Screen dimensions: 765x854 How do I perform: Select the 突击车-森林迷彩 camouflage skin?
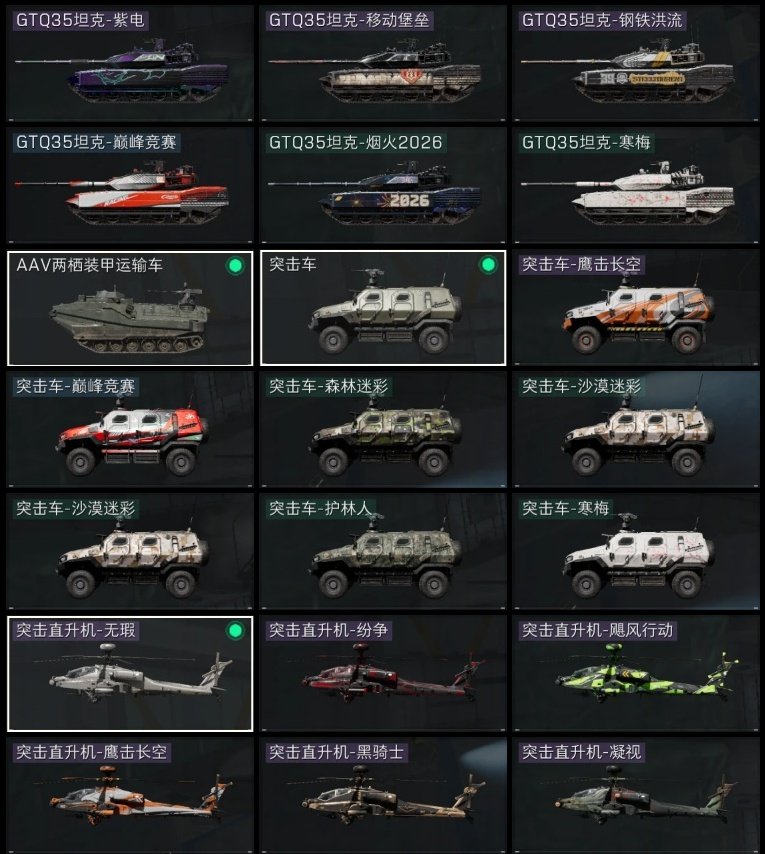click(x=383, y=429)
